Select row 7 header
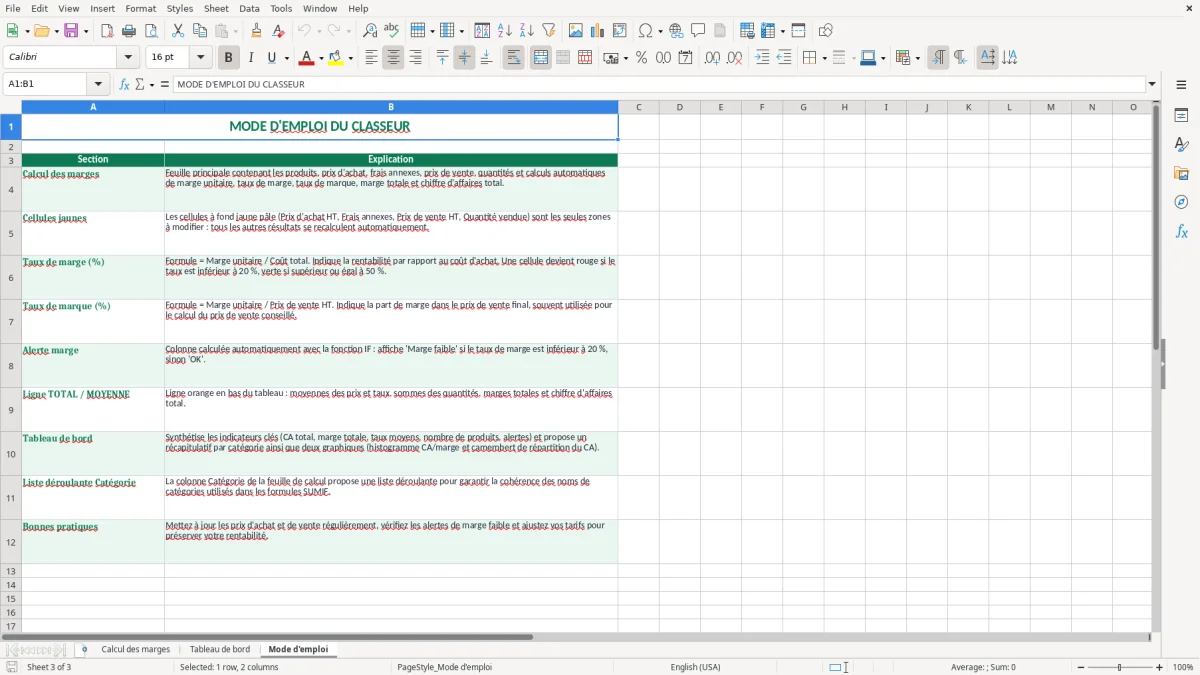 [11, 322]
